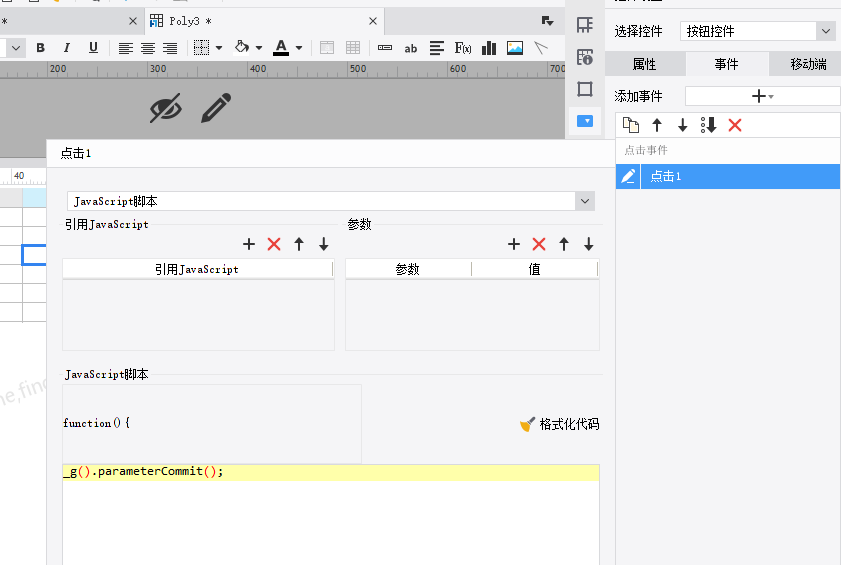
Task: Open the formula F(x) tool
Action: pyautogui.click(x=463, y=48)
